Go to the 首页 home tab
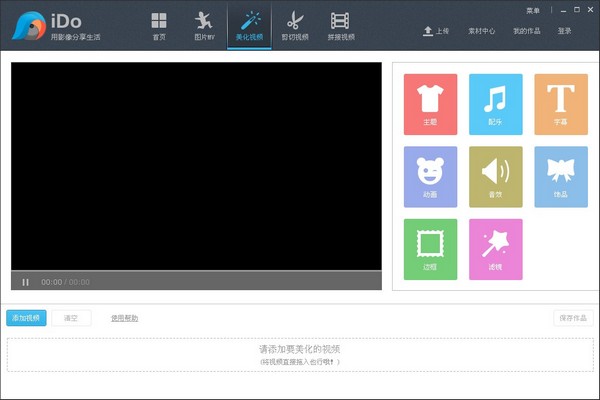The width and height of the screenshot is (600, 400). click(159, 26)
